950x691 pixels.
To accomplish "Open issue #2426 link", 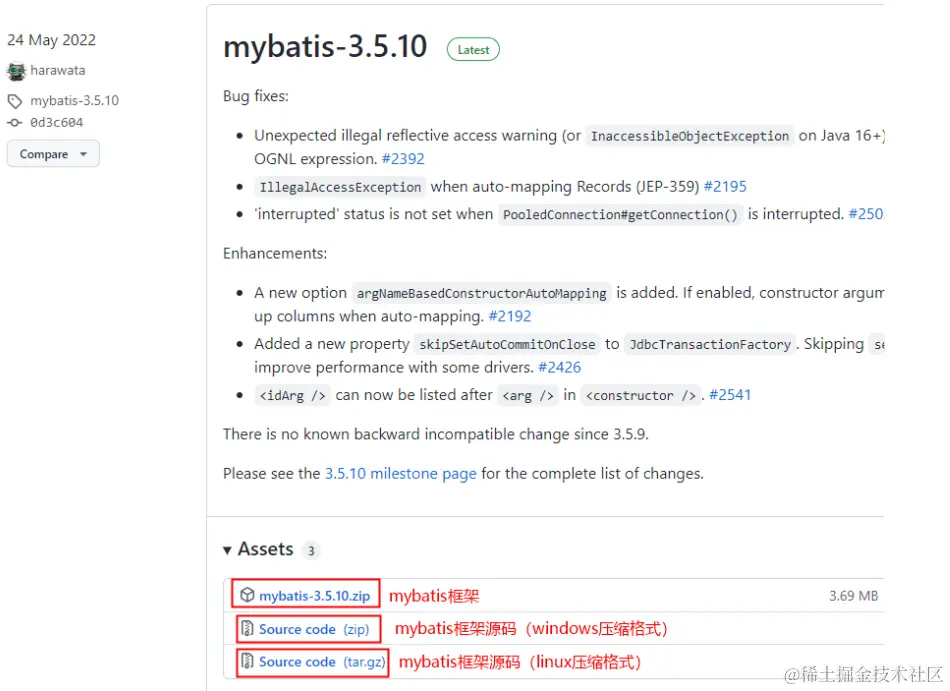I will click(x=559, y=367).
